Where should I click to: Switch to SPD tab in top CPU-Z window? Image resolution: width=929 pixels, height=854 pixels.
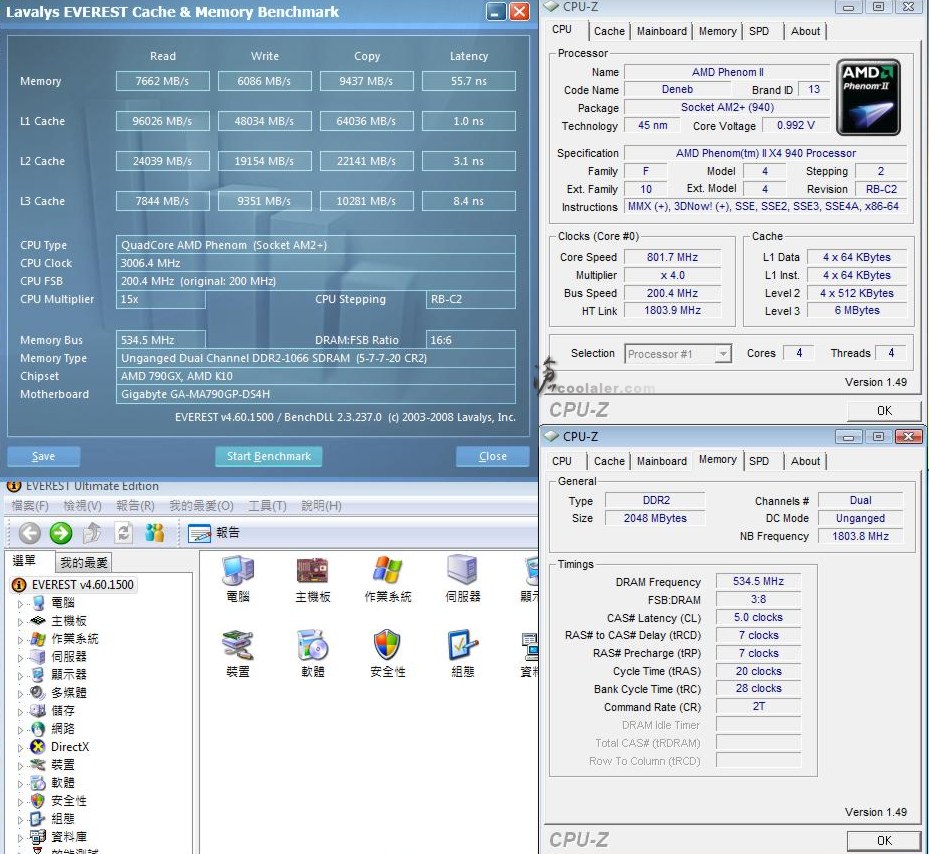pos(759,31)
